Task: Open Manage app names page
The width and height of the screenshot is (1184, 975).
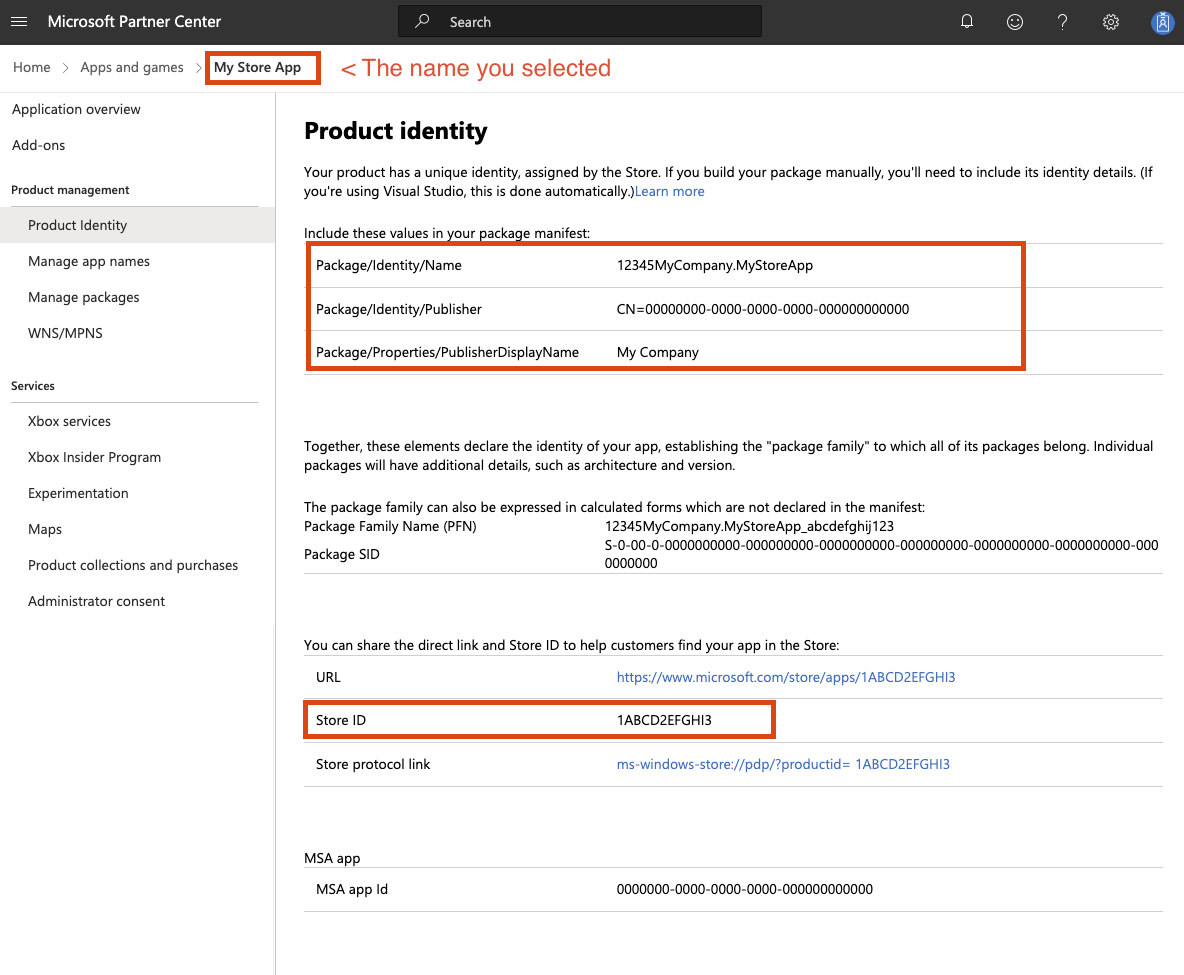Action: pos(89,261)
